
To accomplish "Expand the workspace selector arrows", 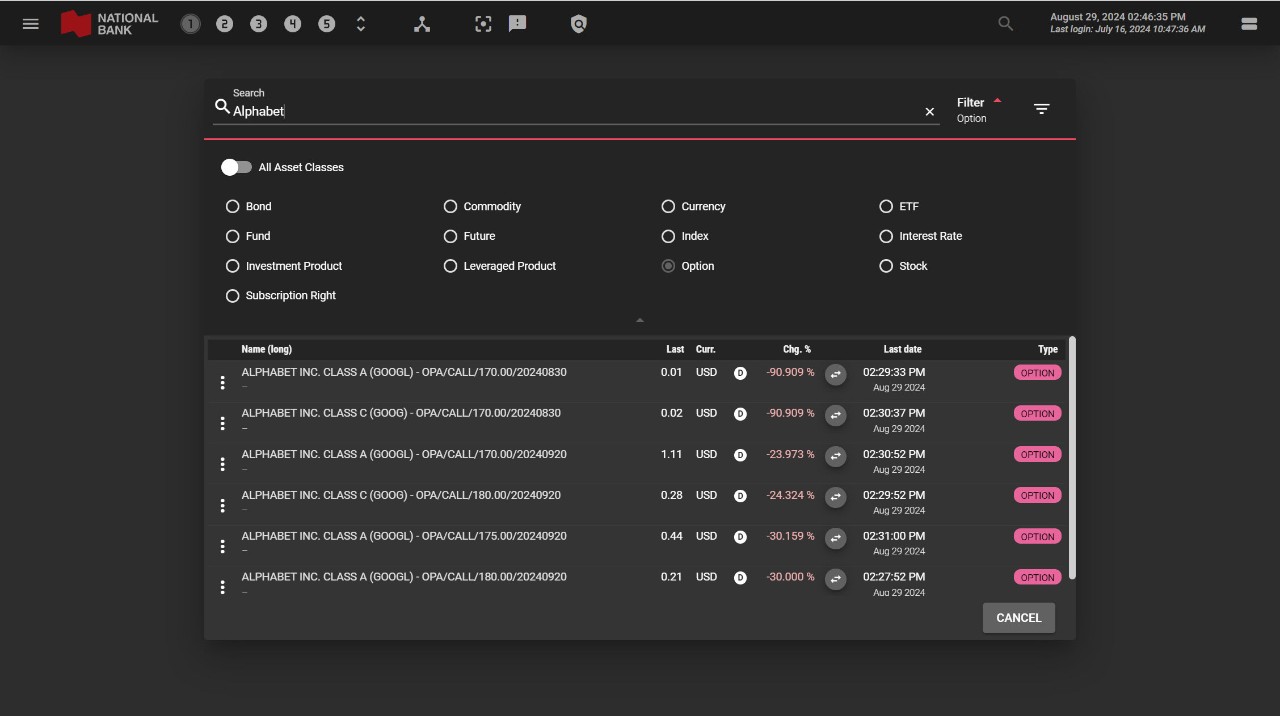I will pyautogui.click(x=361, y=24).
